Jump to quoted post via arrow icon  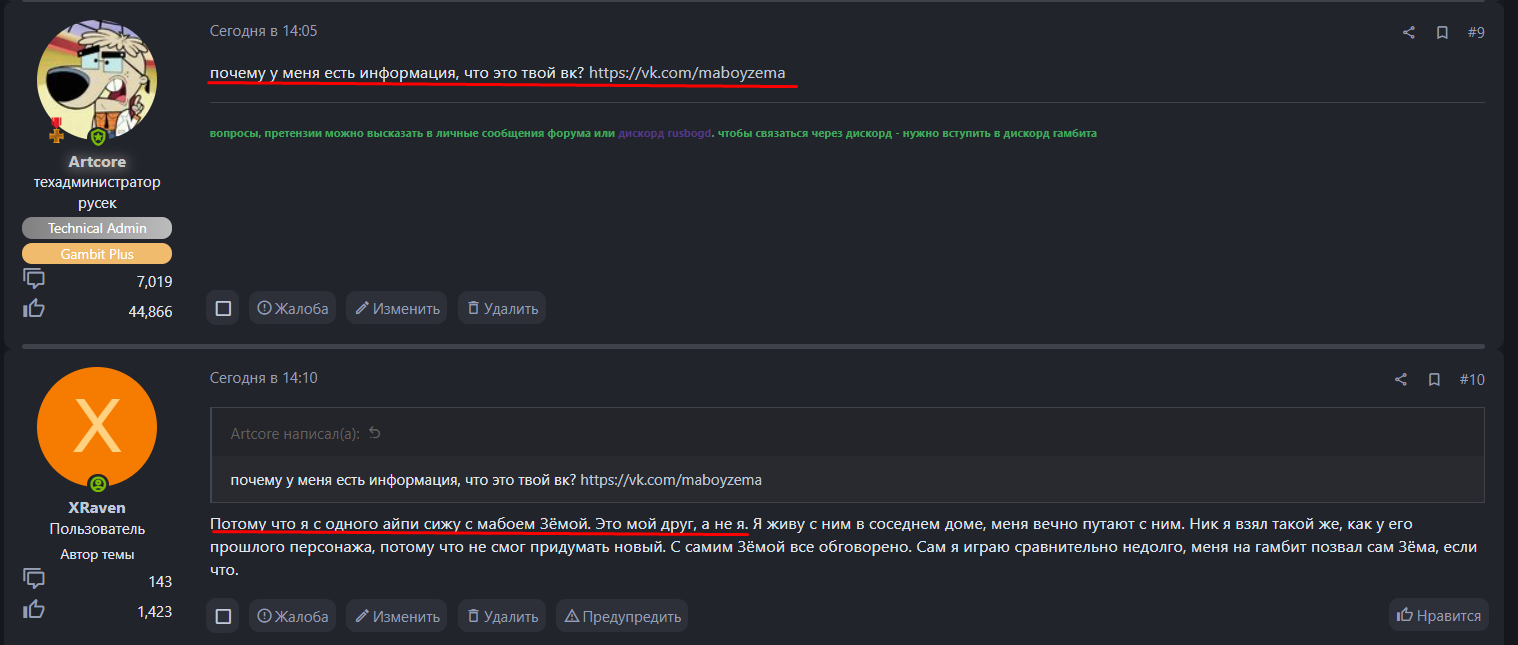pos(375,433)
